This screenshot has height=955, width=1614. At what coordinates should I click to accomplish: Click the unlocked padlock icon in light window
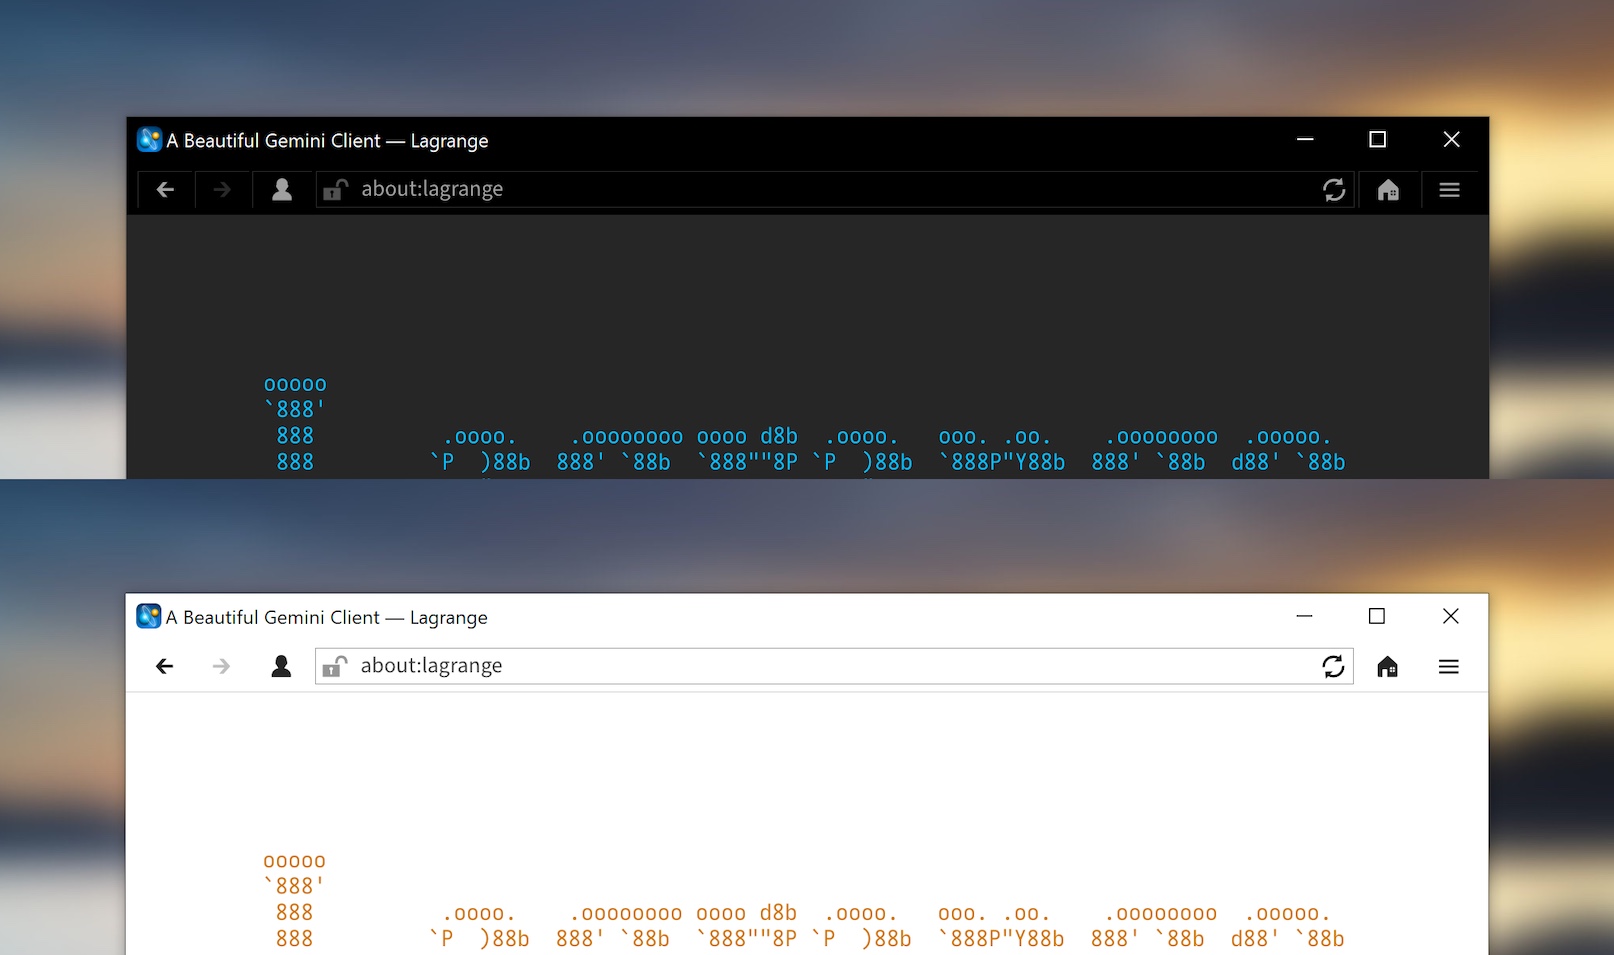(334, 666)
